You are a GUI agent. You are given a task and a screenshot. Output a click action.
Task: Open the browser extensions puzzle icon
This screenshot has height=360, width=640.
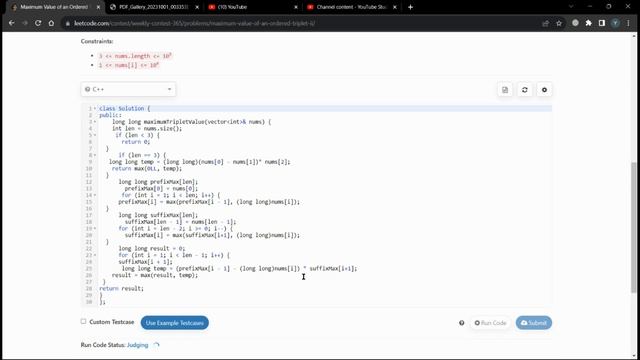pos(589,23)
